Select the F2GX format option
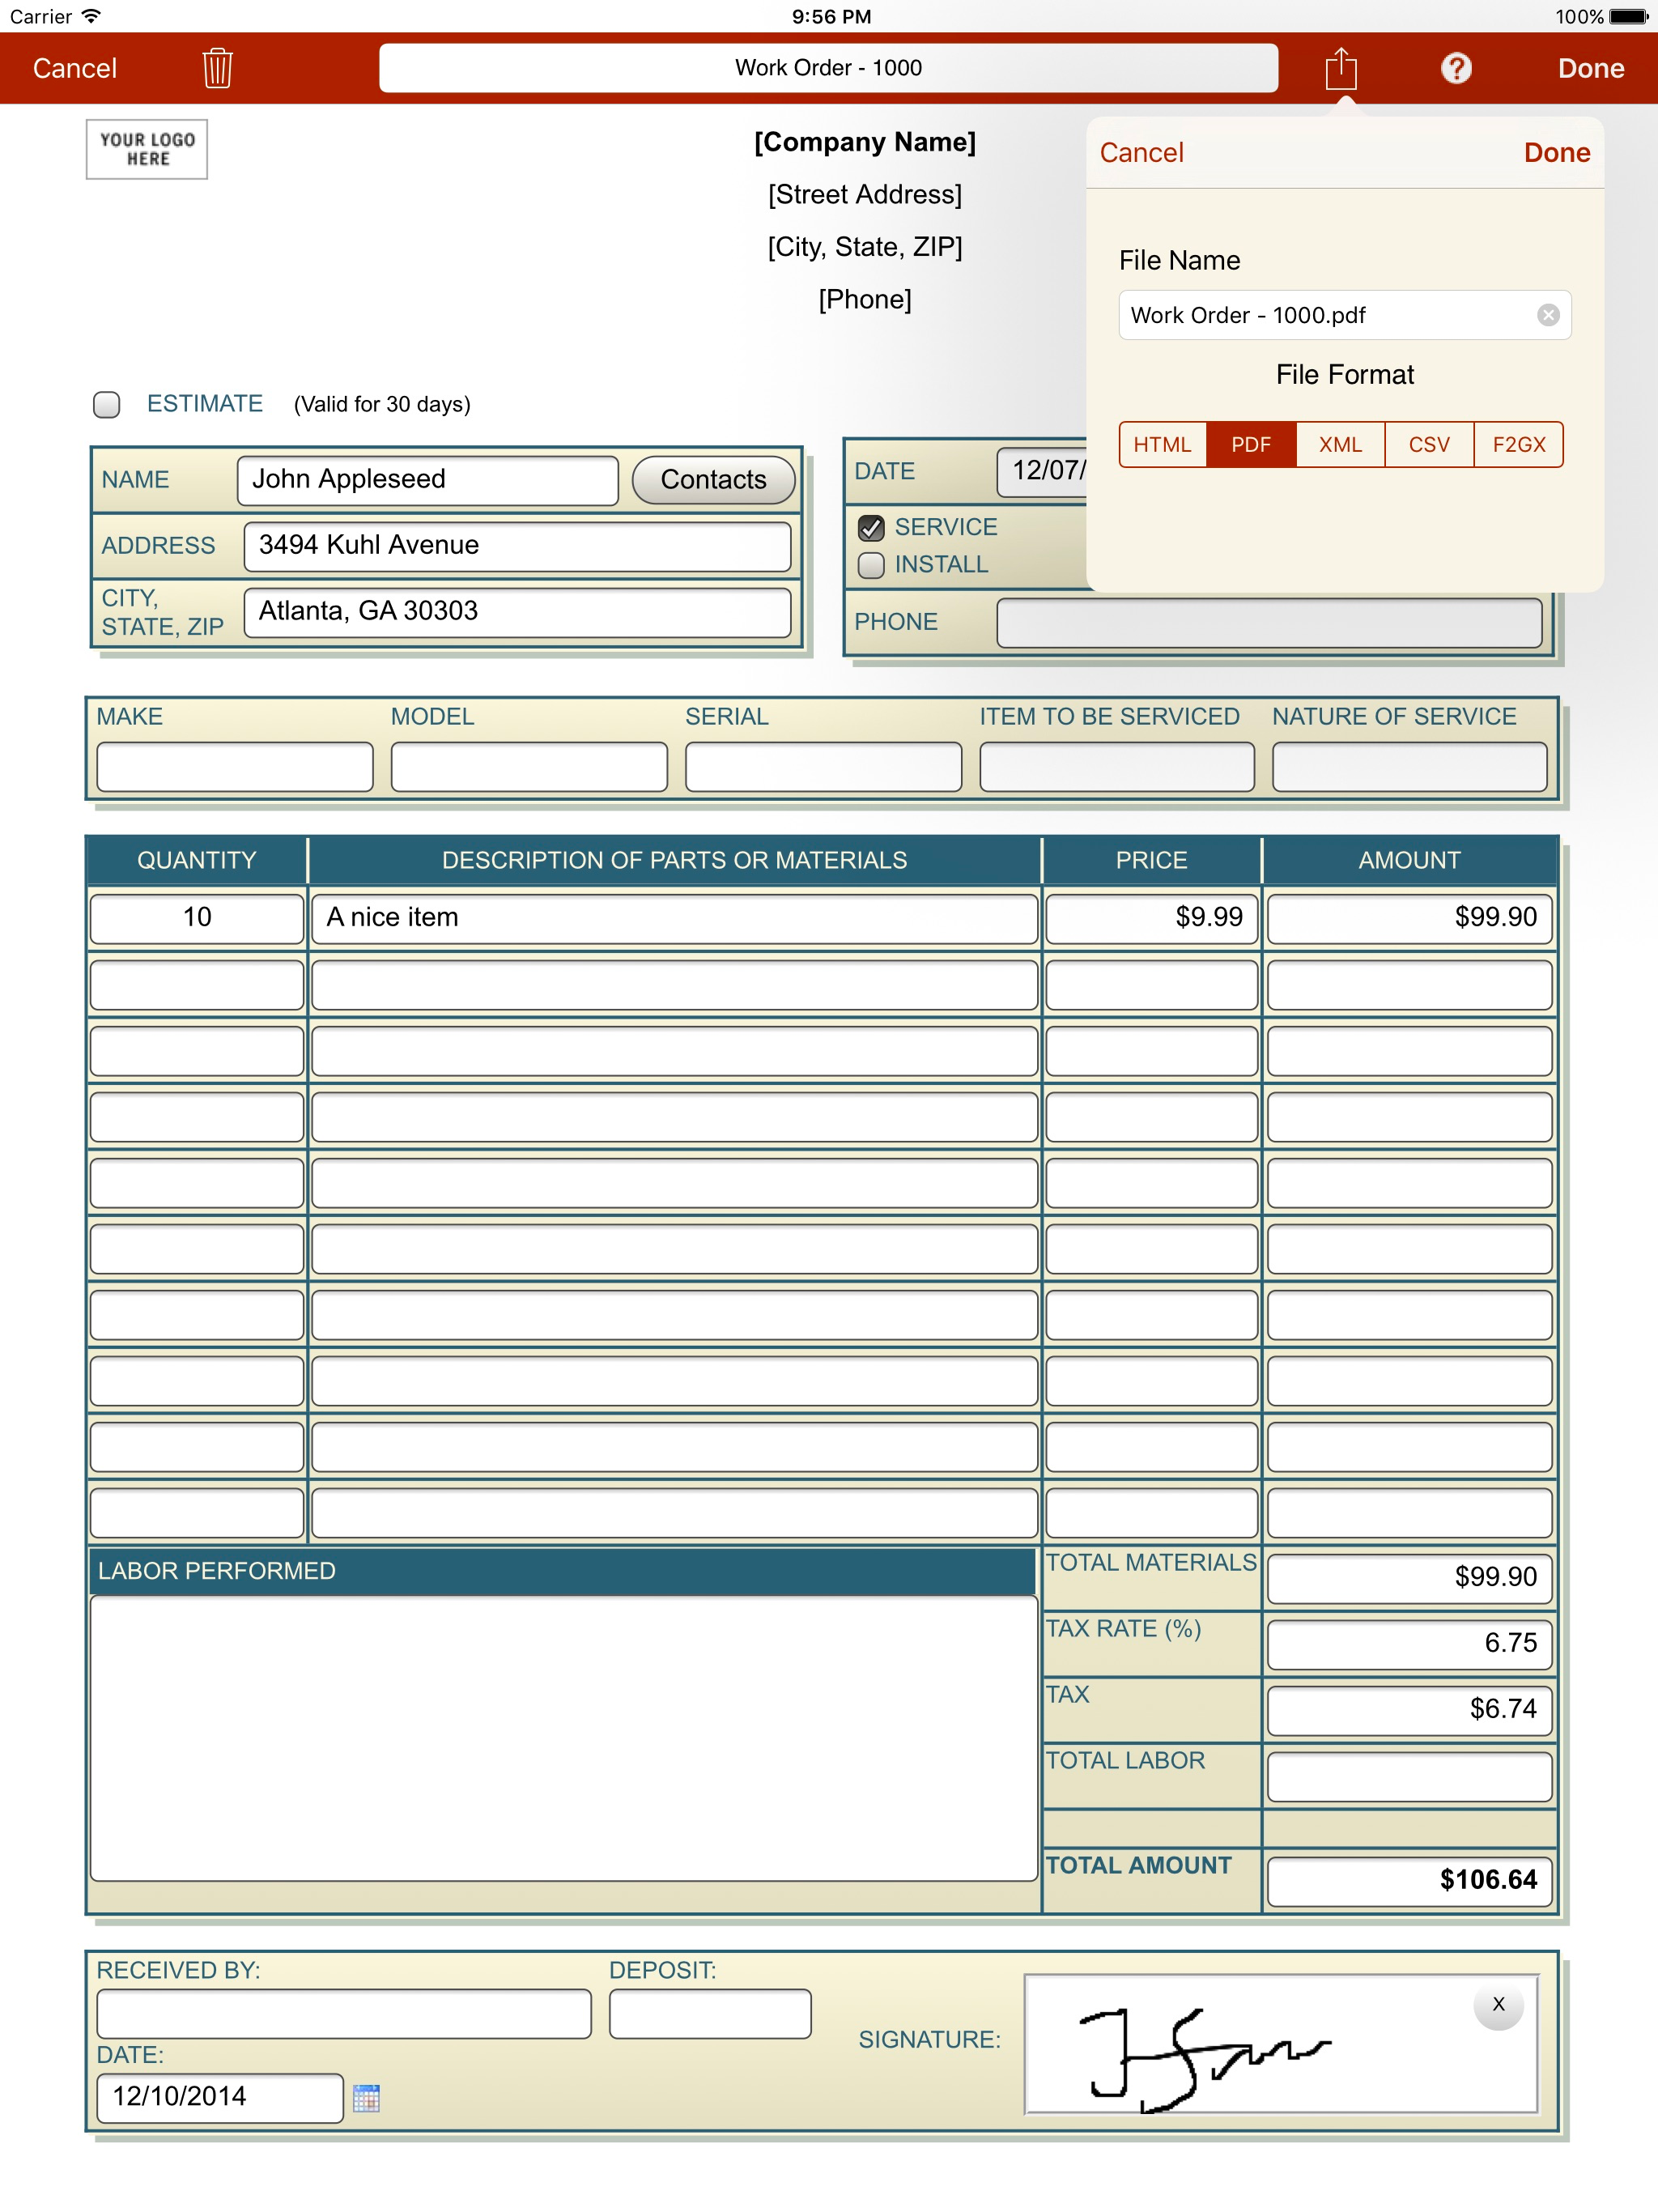 click(1518, 445)
